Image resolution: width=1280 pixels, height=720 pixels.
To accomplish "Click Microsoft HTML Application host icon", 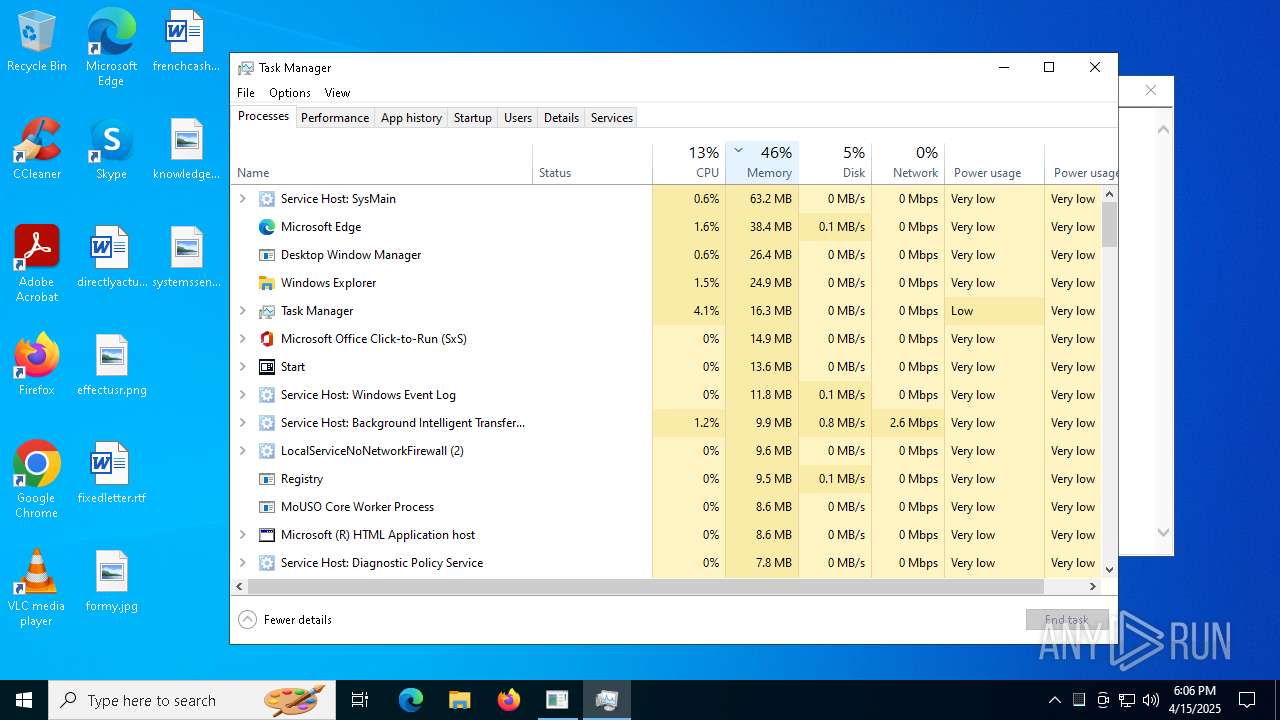I will (267, 535).
